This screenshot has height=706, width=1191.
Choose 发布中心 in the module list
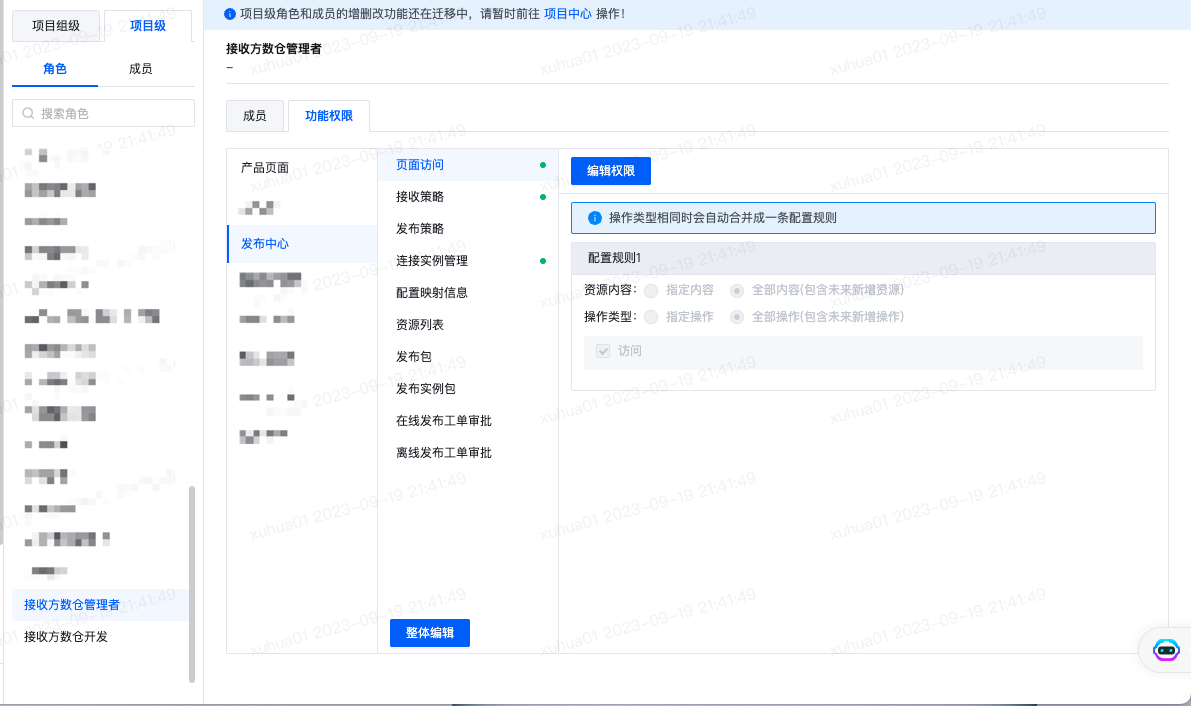click(x=302, y=244)
